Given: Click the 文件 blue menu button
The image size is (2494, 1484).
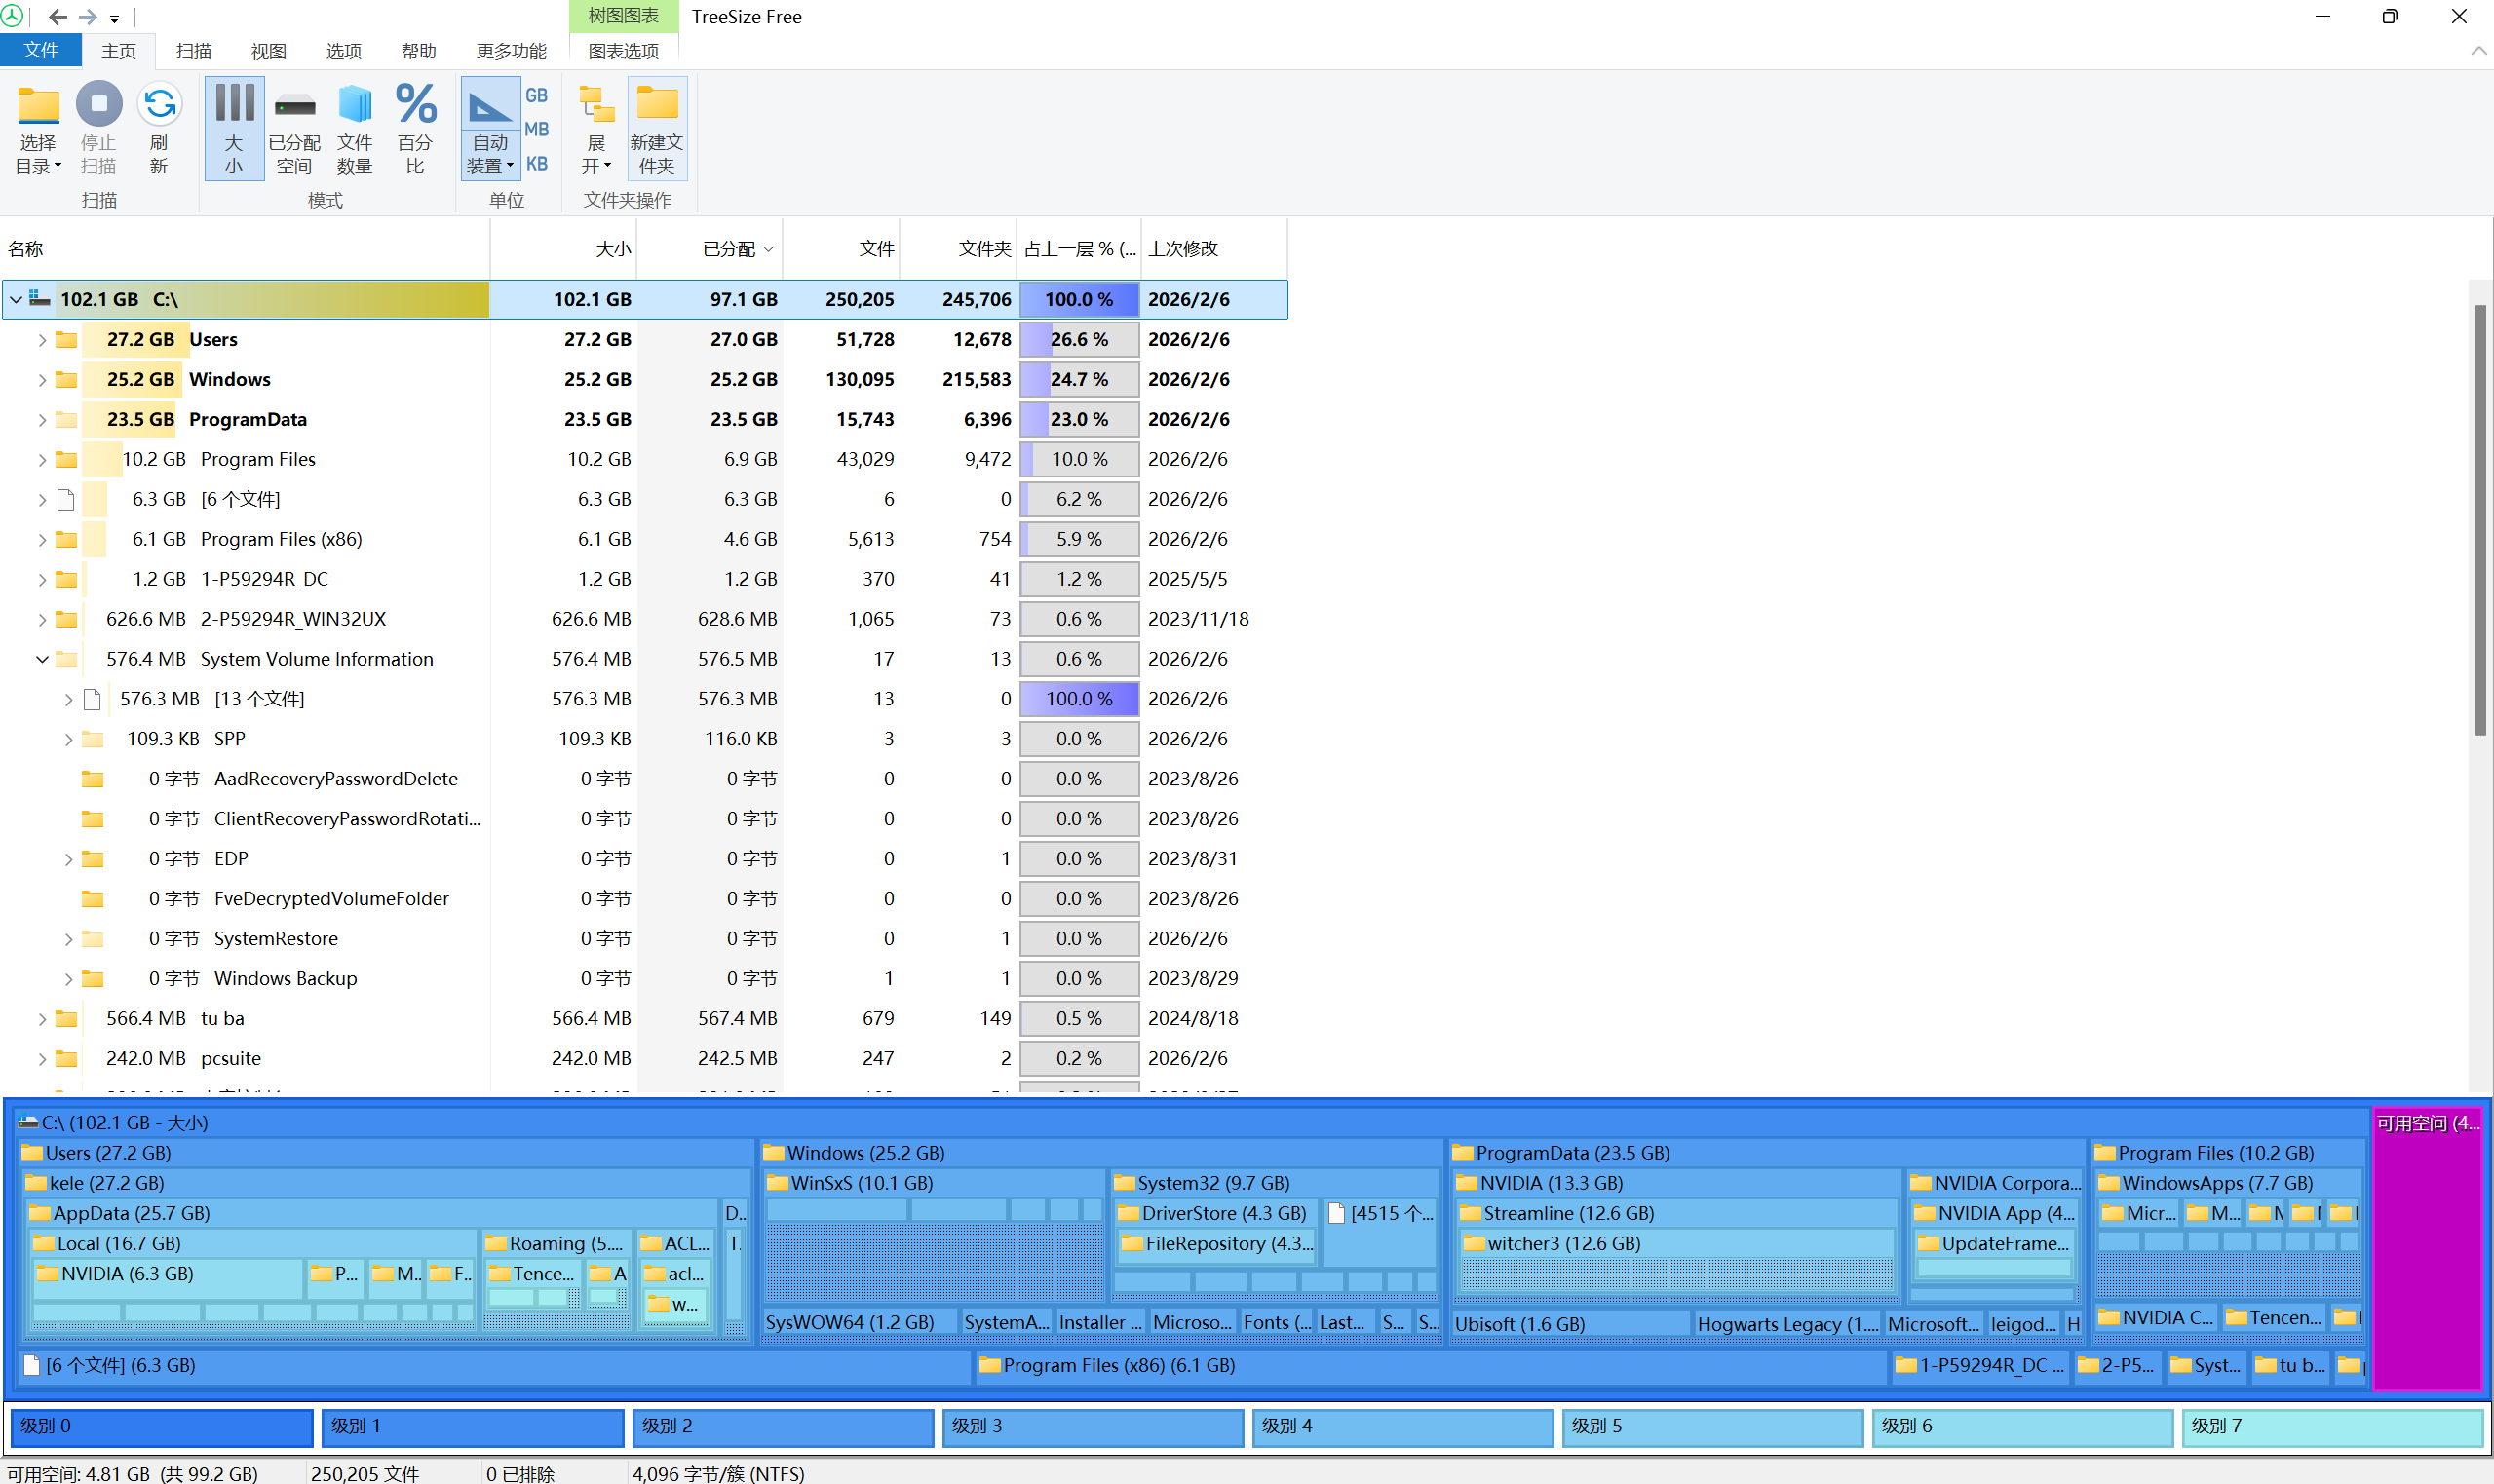Looking at the screenshot, I should [41, 50].
